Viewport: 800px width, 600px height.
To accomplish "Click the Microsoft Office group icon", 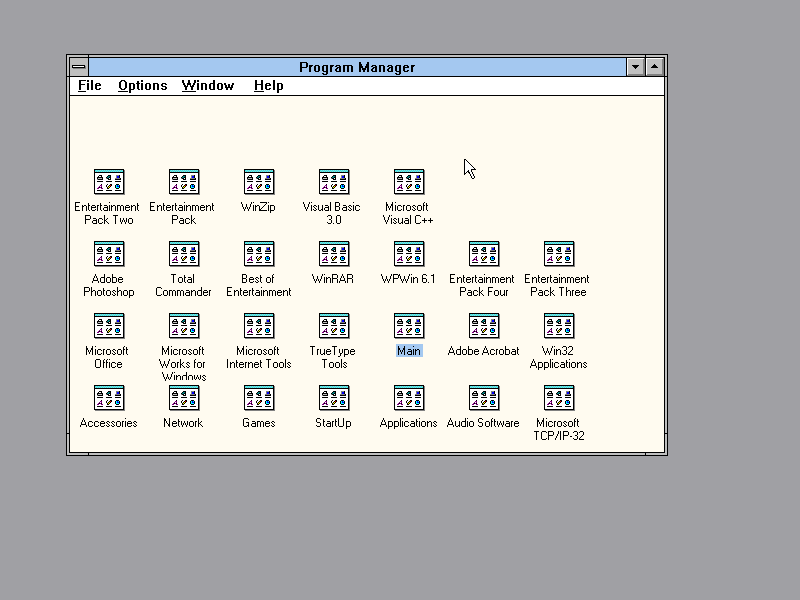I will 109,326.
